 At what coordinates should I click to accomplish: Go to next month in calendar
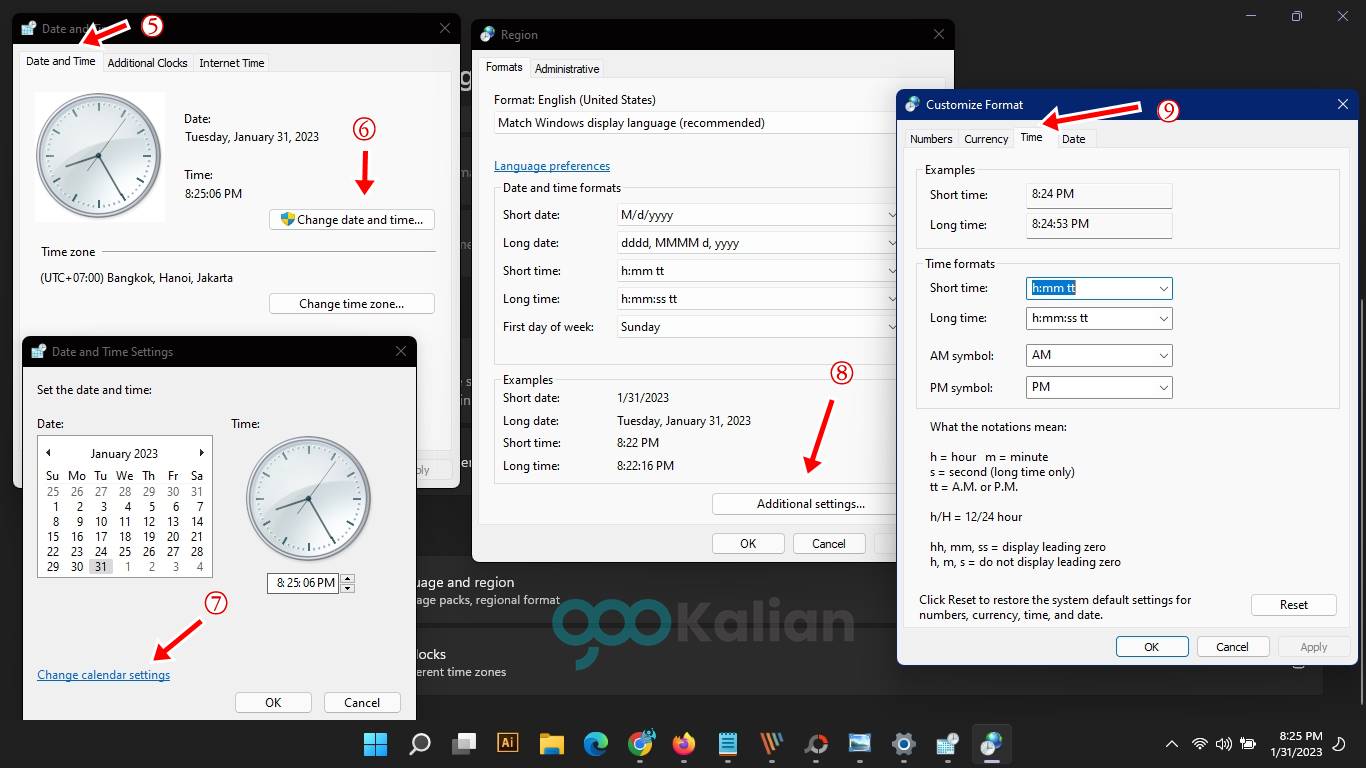click(201, 453)
